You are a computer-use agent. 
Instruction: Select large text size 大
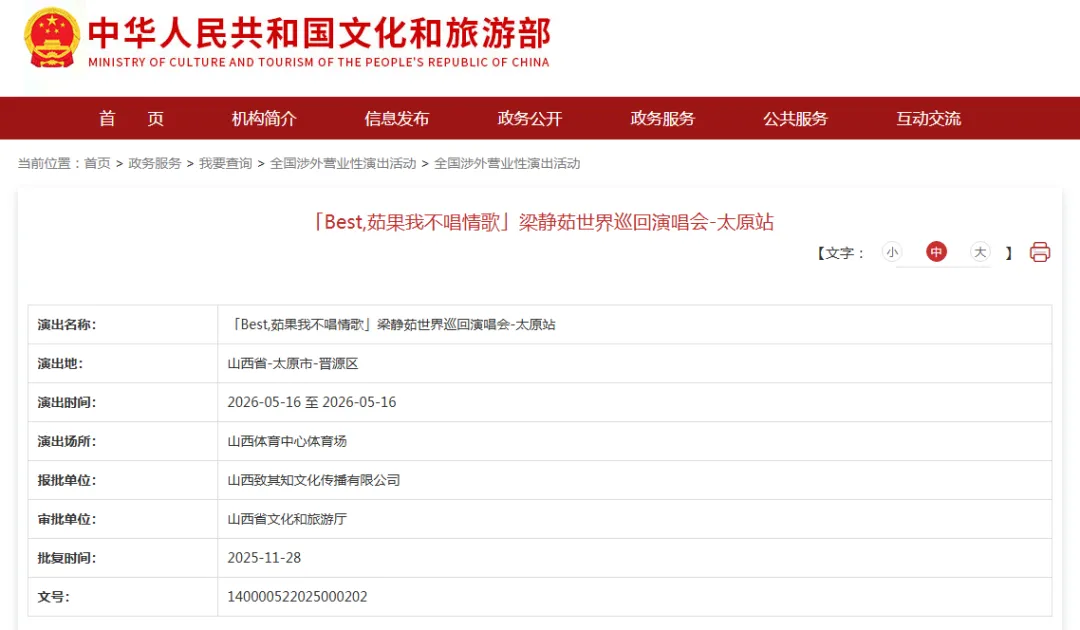[x=979, y=252]
